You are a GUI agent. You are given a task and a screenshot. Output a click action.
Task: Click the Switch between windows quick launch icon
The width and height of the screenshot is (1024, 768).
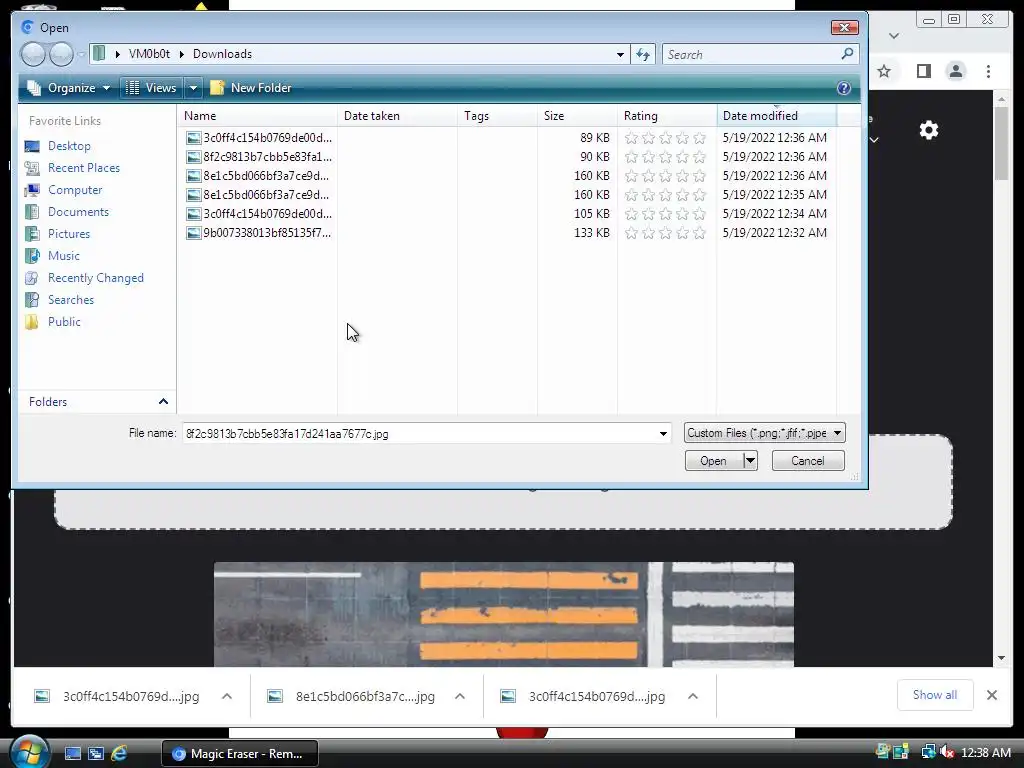[x=95, y=754]
